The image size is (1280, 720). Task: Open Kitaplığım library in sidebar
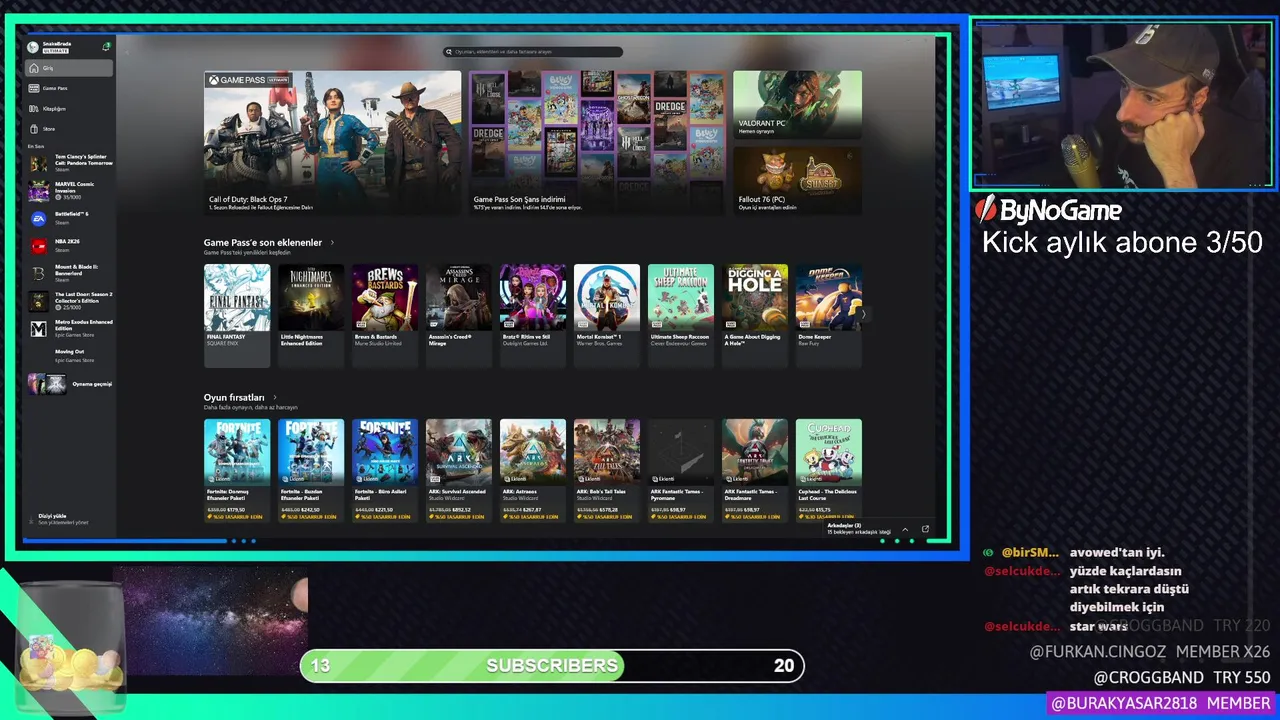(69, 108)
